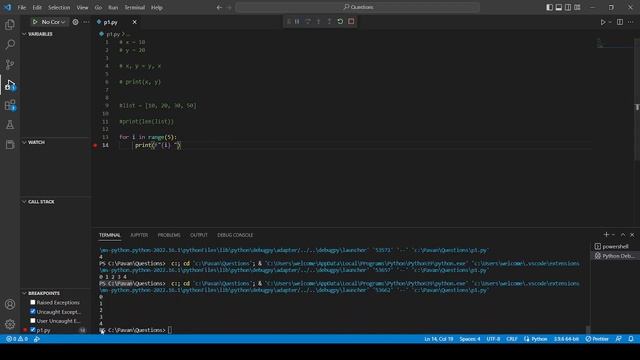Maximize the panel with the up chevron

(623, 235)
